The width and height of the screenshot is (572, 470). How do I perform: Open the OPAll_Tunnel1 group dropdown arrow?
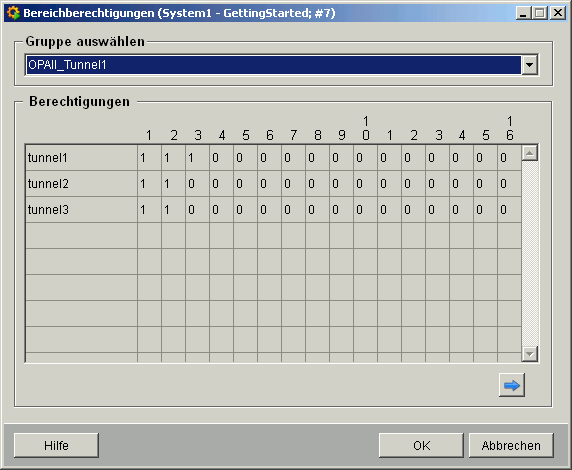click(529, 65)
